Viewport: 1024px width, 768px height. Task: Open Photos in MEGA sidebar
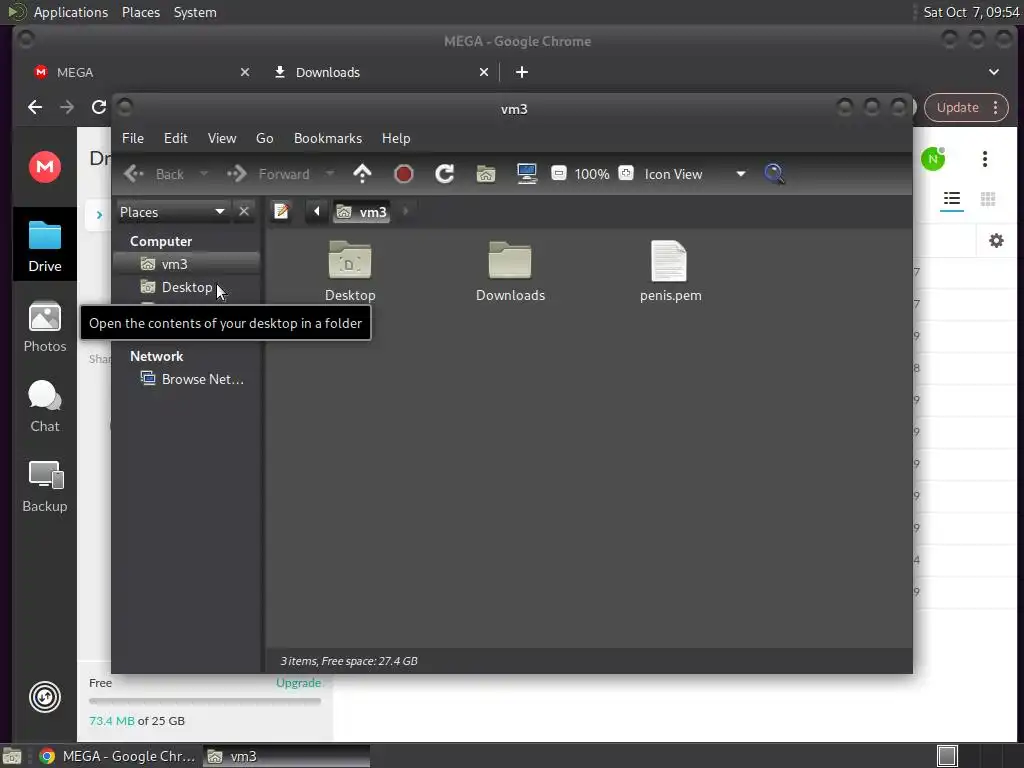point(45,327)
